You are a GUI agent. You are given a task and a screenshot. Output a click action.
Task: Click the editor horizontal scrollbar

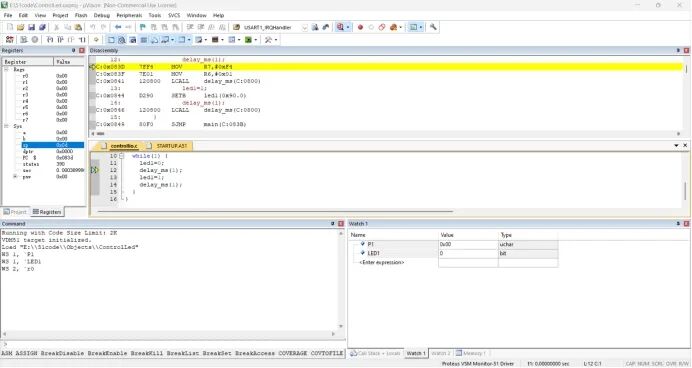click(x=275, y=211)
